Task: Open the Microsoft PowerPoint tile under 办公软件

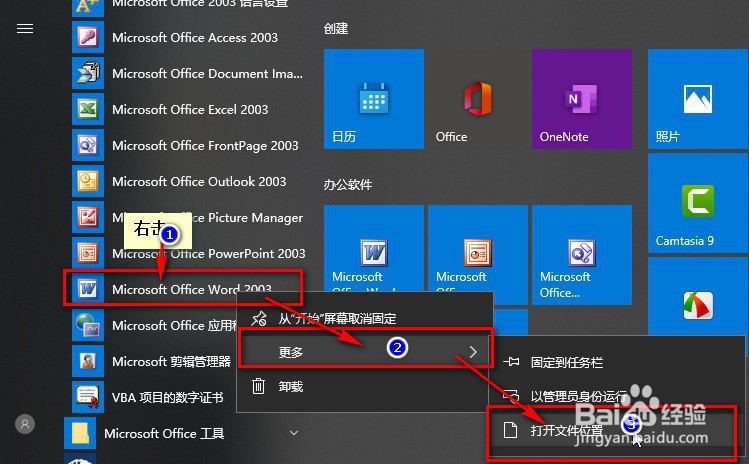Action: coord(478,248)
